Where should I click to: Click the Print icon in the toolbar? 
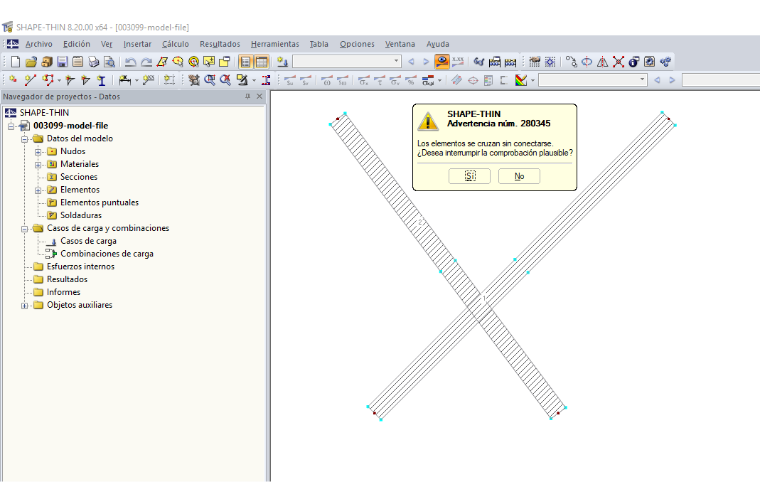(x=94, y=62)
